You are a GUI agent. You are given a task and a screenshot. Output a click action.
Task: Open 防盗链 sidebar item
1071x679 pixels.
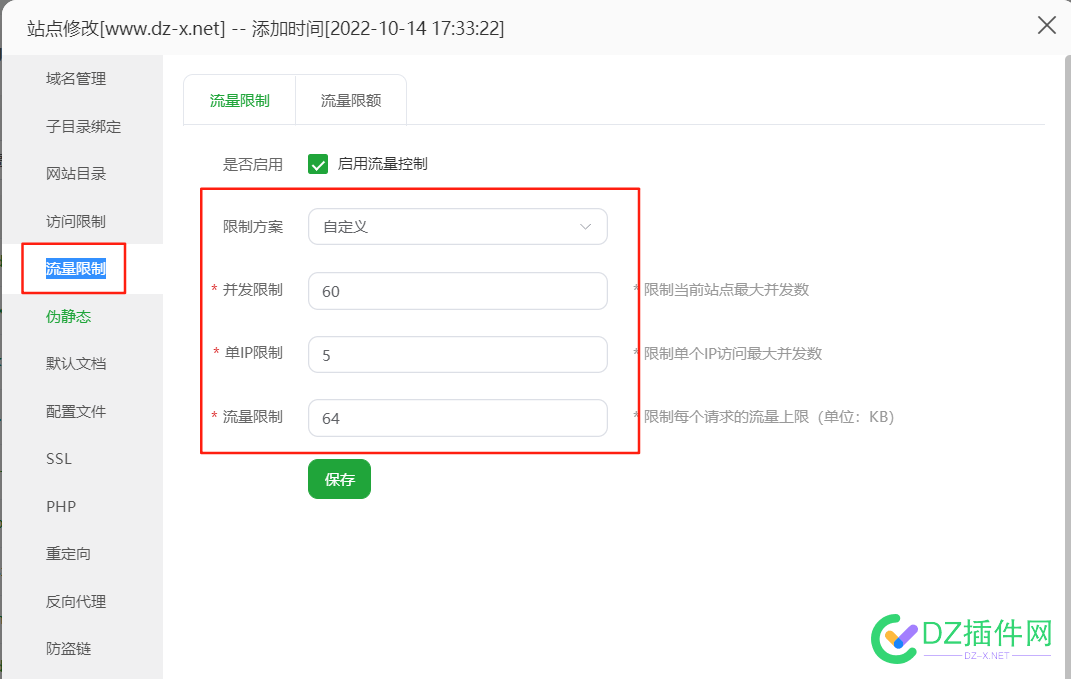coord(68,648)
